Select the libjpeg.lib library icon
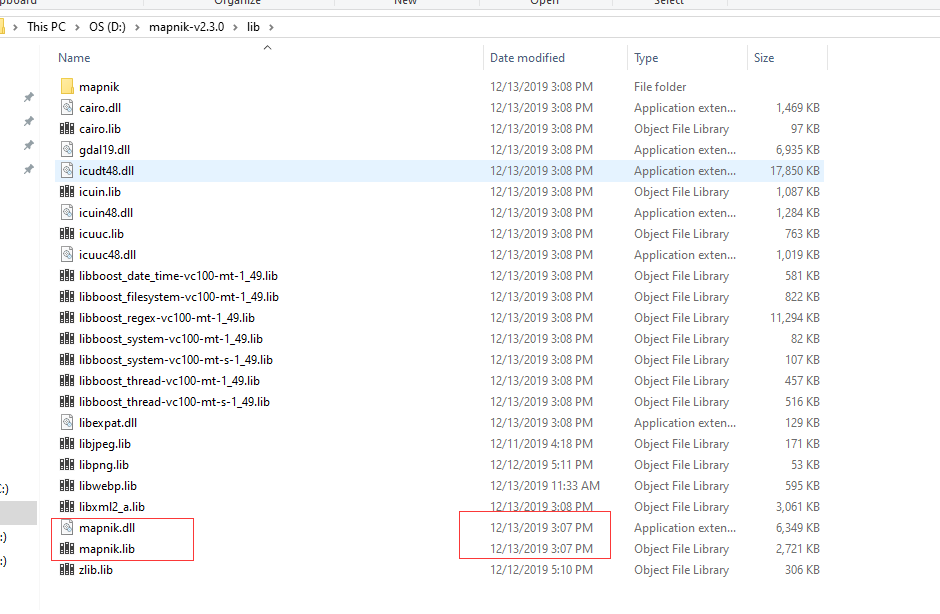Viewport: 940px width, 614px height. (x=65, y=443)
